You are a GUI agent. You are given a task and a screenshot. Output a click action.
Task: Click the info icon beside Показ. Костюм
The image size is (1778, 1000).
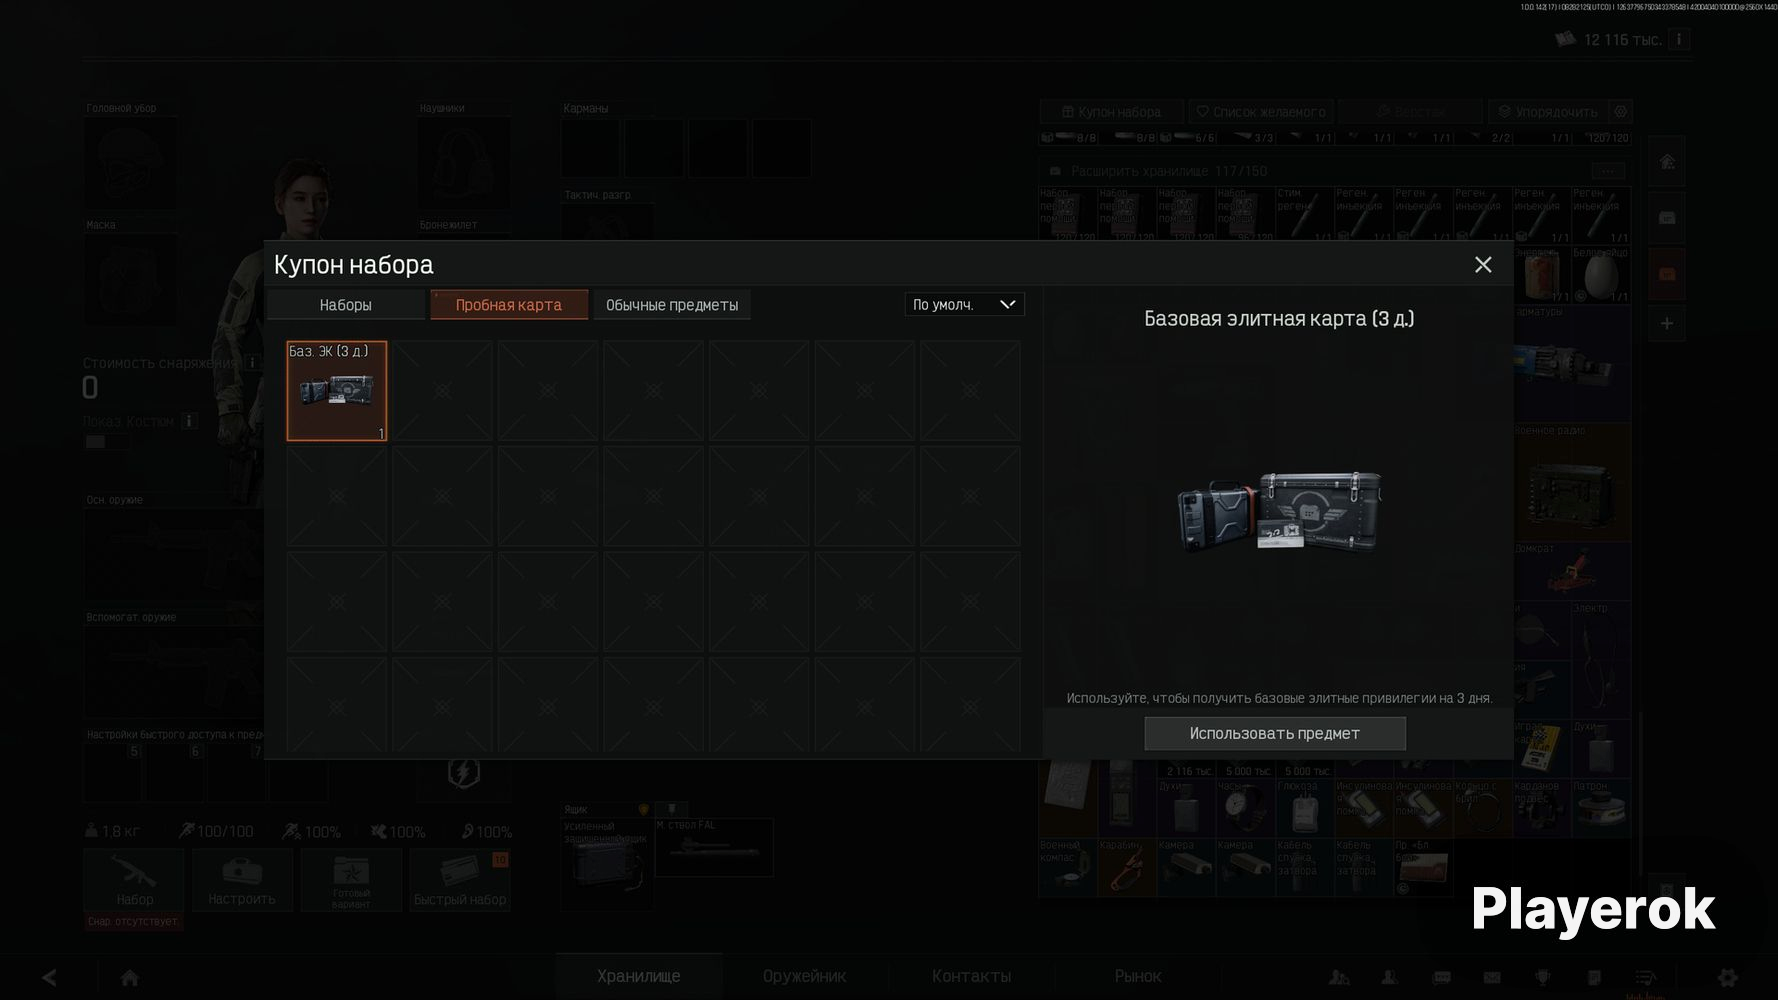[x=189, y=421]
